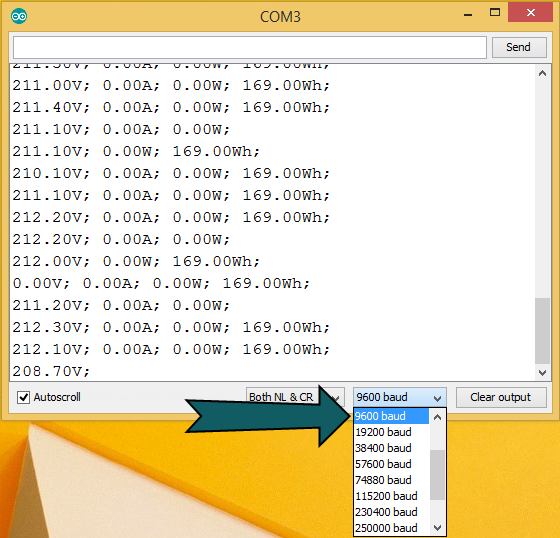Click the Send button
The image size is (560, 538).
[x=519, y=47]
